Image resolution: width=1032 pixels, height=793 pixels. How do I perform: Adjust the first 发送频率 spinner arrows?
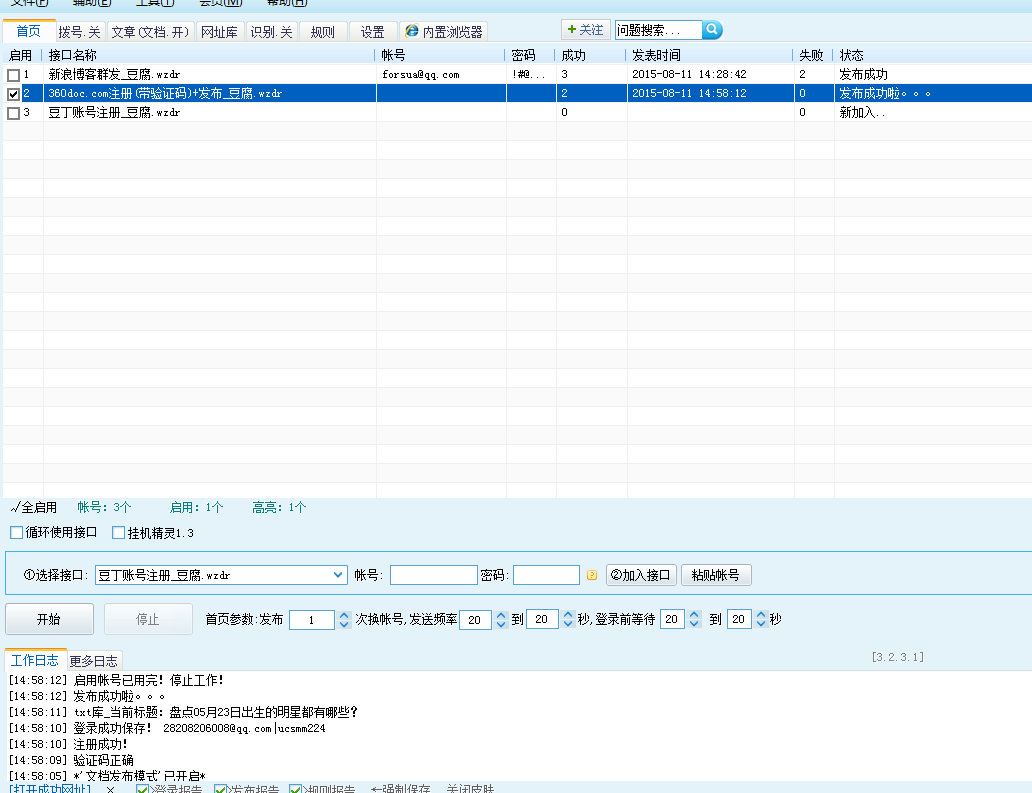pos(500,620)
